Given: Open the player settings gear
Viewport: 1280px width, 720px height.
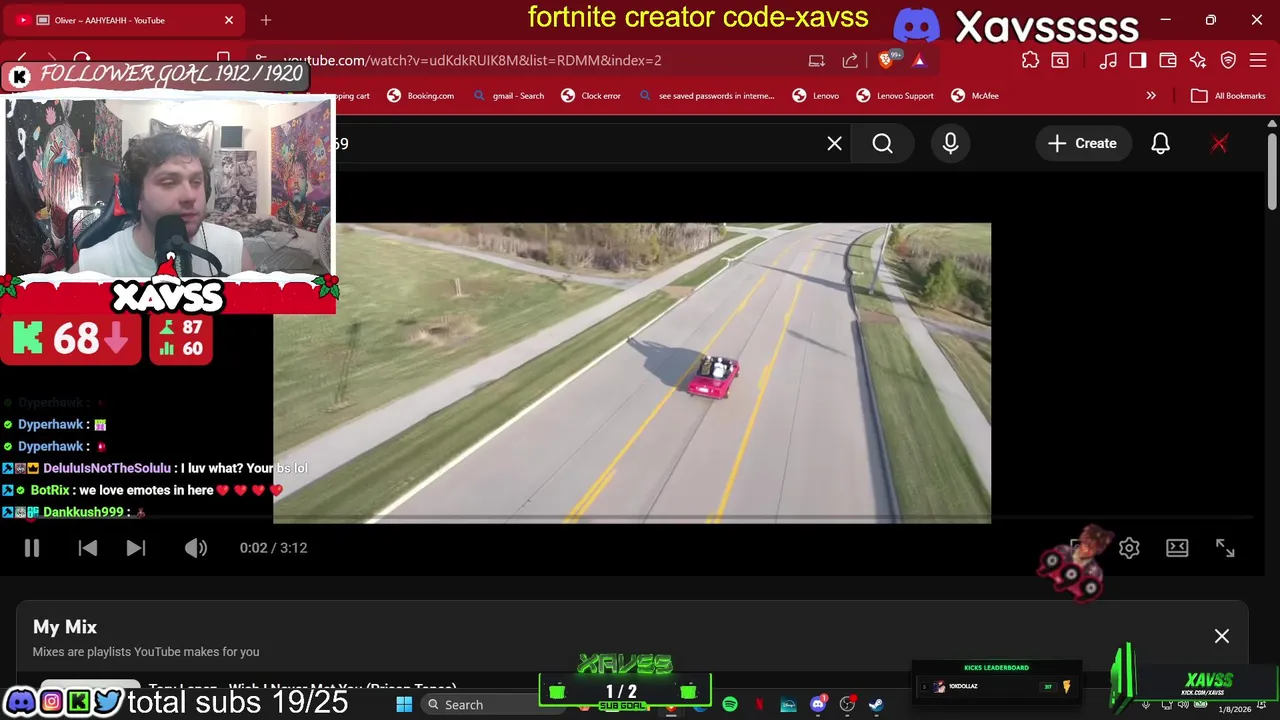Looking at the screenshot, I should [x=1129, y=548].
